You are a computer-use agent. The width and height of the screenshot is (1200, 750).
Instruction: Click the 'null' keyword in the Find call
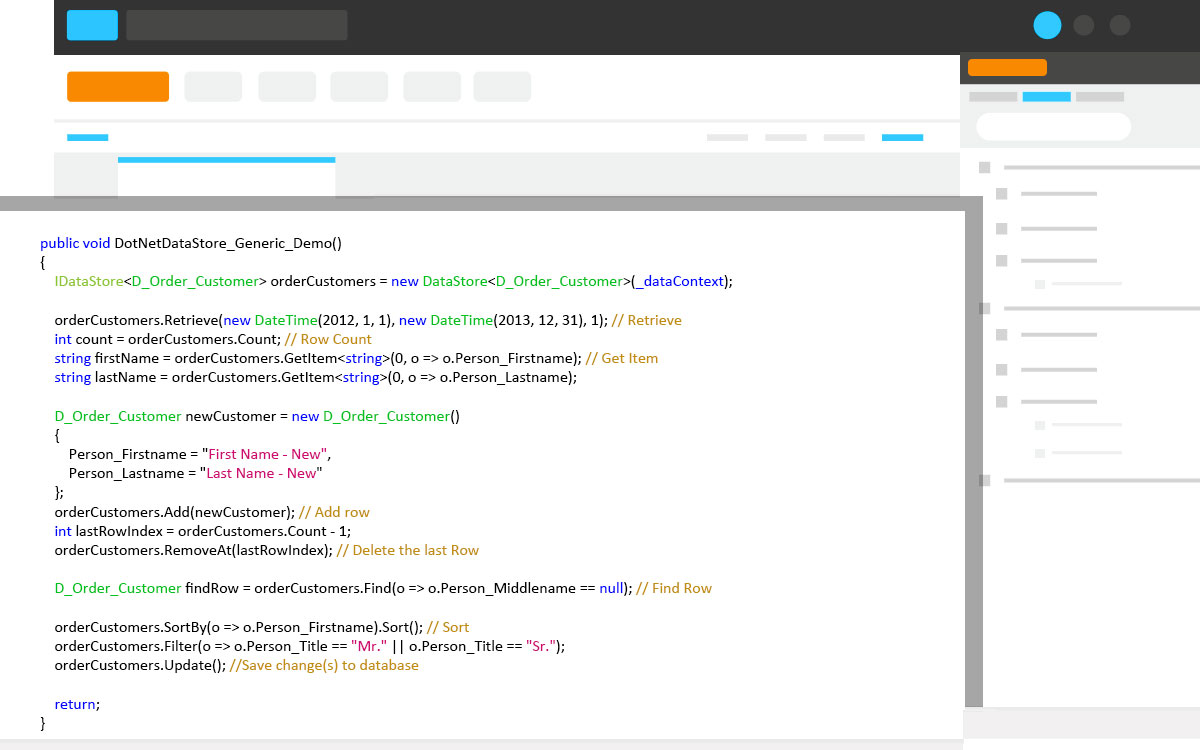click(612, 588)
